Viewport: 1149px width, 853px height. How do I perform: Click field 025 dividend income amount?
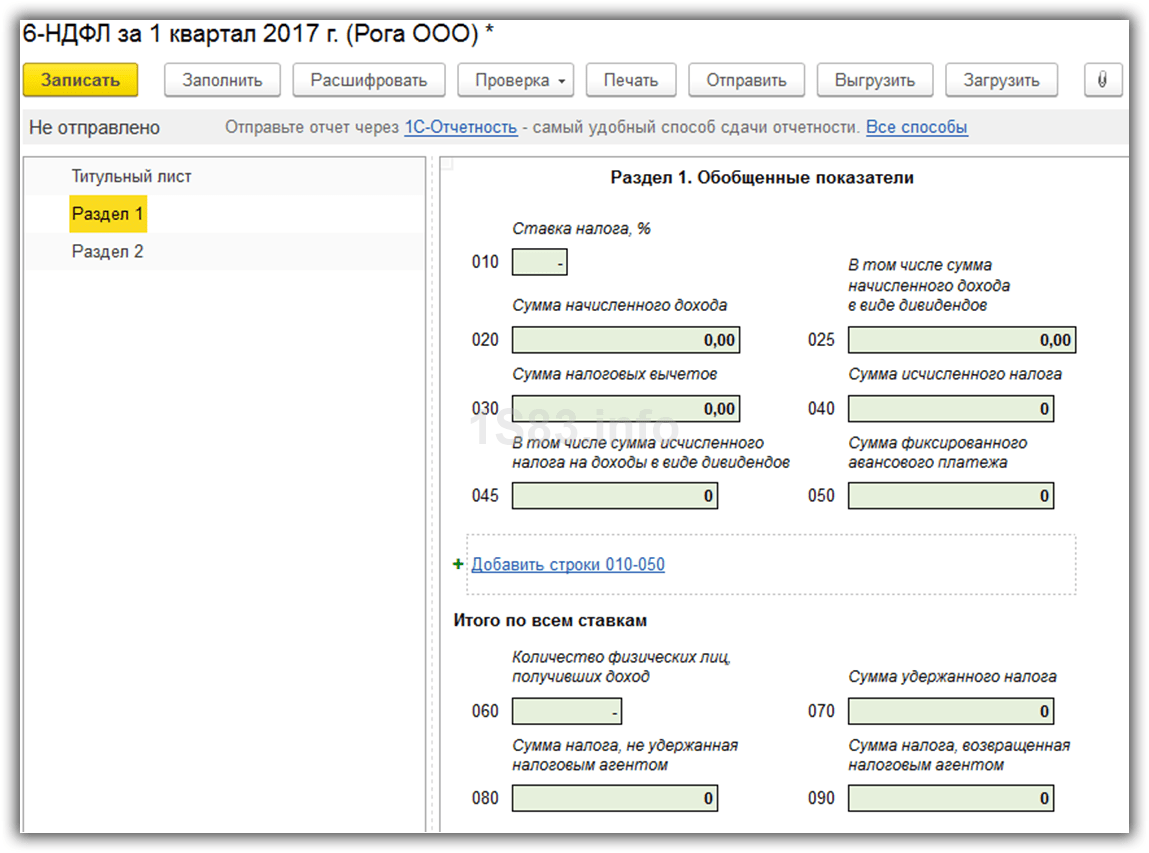click(962, 339)
